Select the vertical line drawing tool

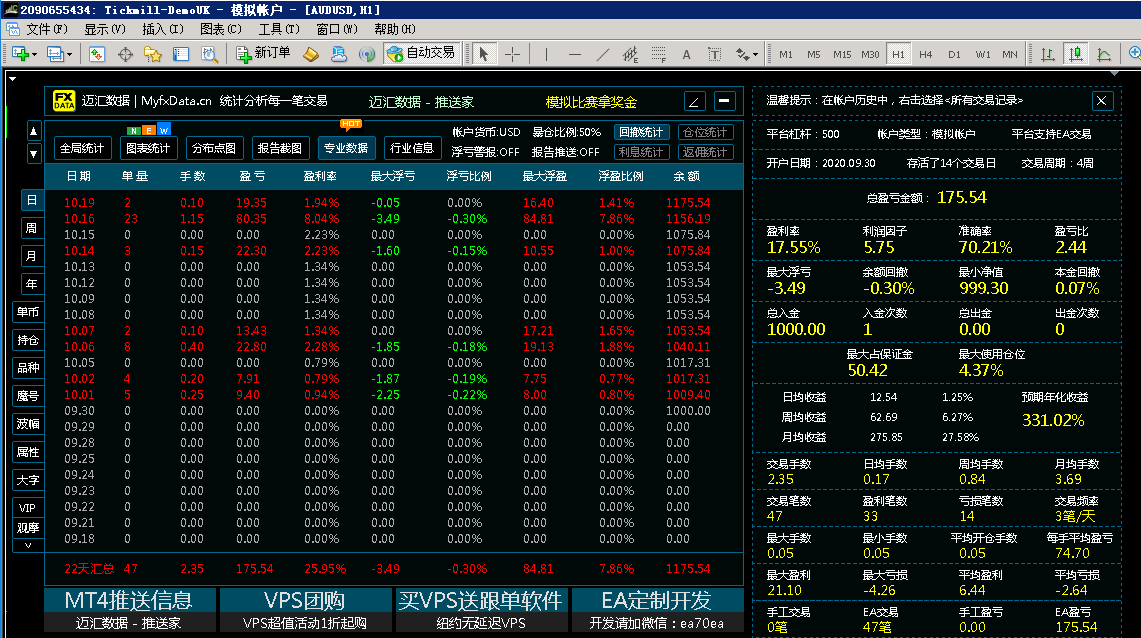[546, 54]
